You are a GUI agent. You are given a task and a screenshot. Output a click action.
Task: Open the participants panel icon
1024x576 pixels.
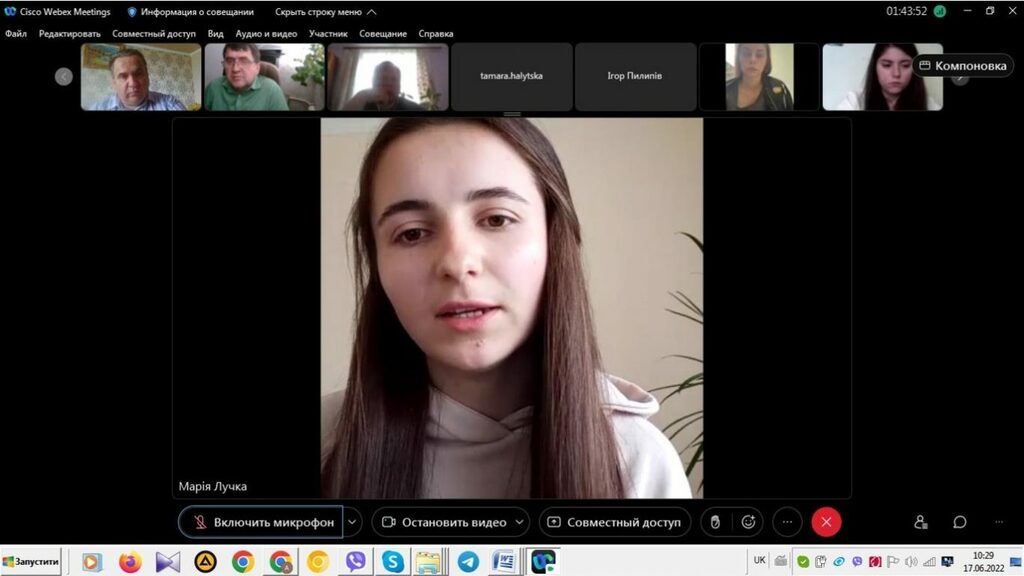coord(920,522)
